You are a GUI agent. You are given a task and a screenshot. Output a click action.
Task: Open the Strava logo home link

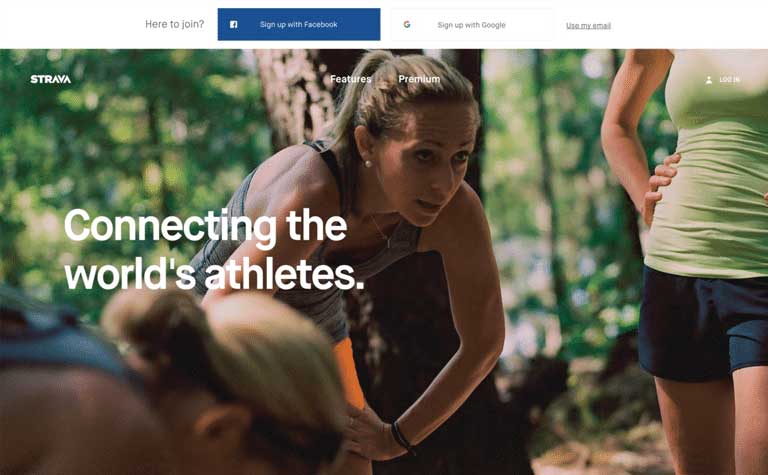click(50, 79)
